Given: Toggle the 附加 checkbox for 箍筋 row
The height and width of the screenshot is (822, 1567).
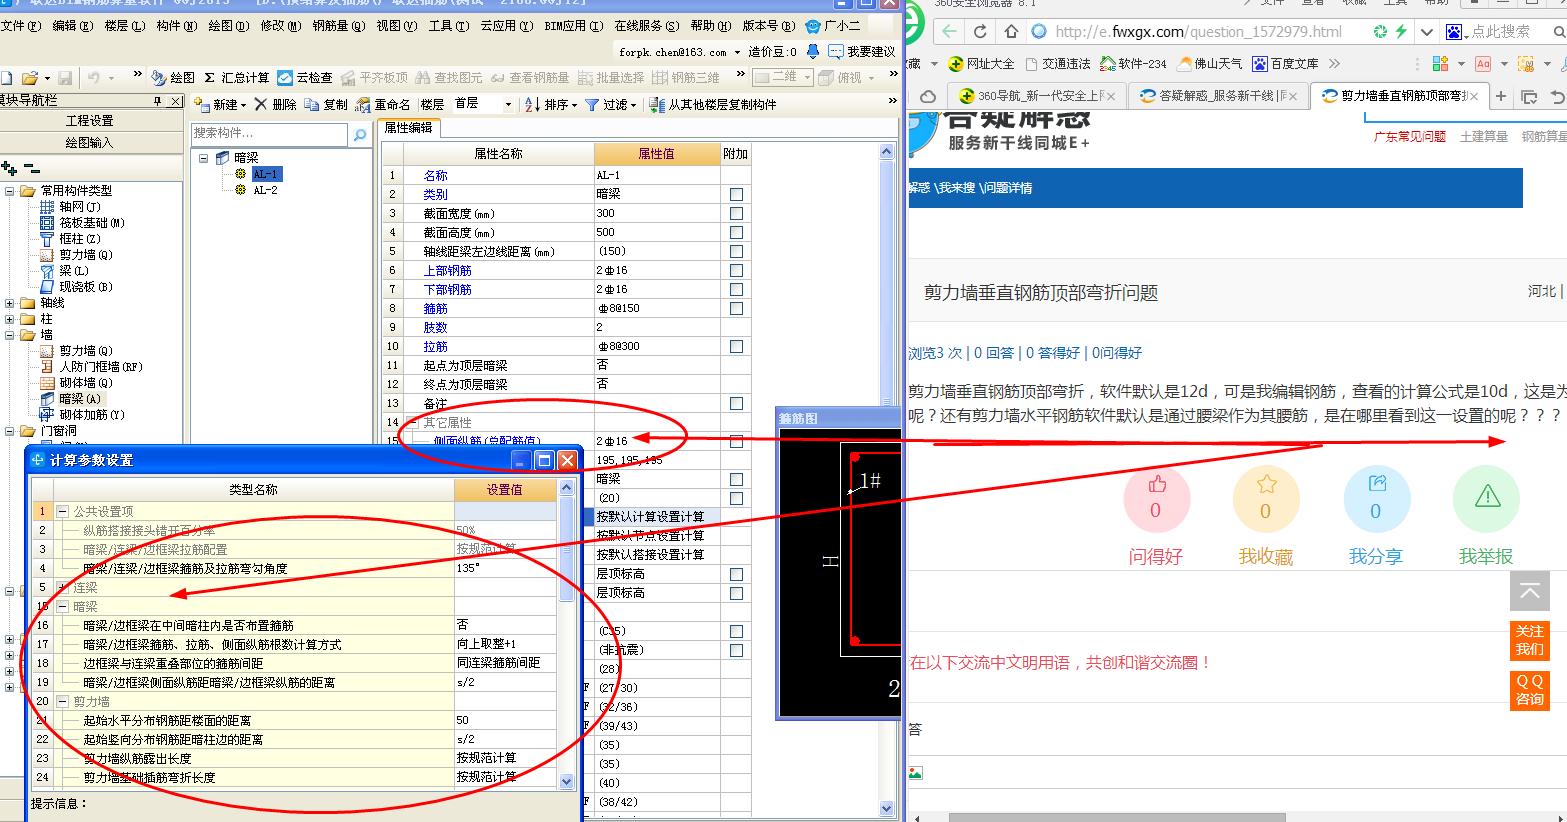Looking at the screenshot, I should click(x=736, y=308).
